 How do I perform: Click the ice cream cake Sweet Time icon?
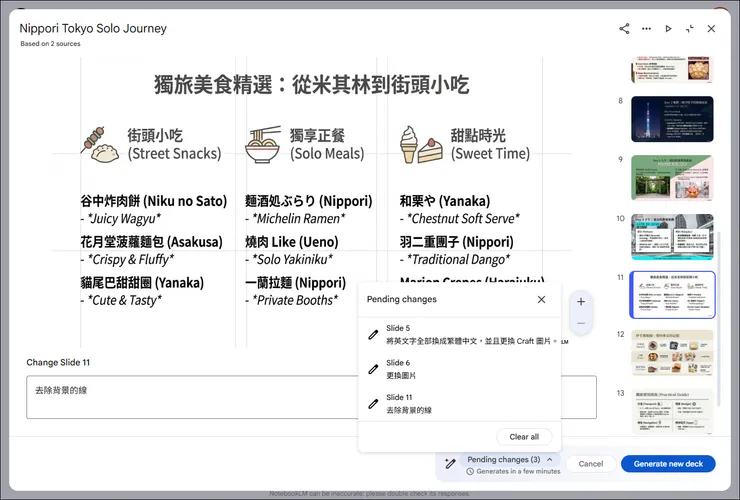coord(421,144)
